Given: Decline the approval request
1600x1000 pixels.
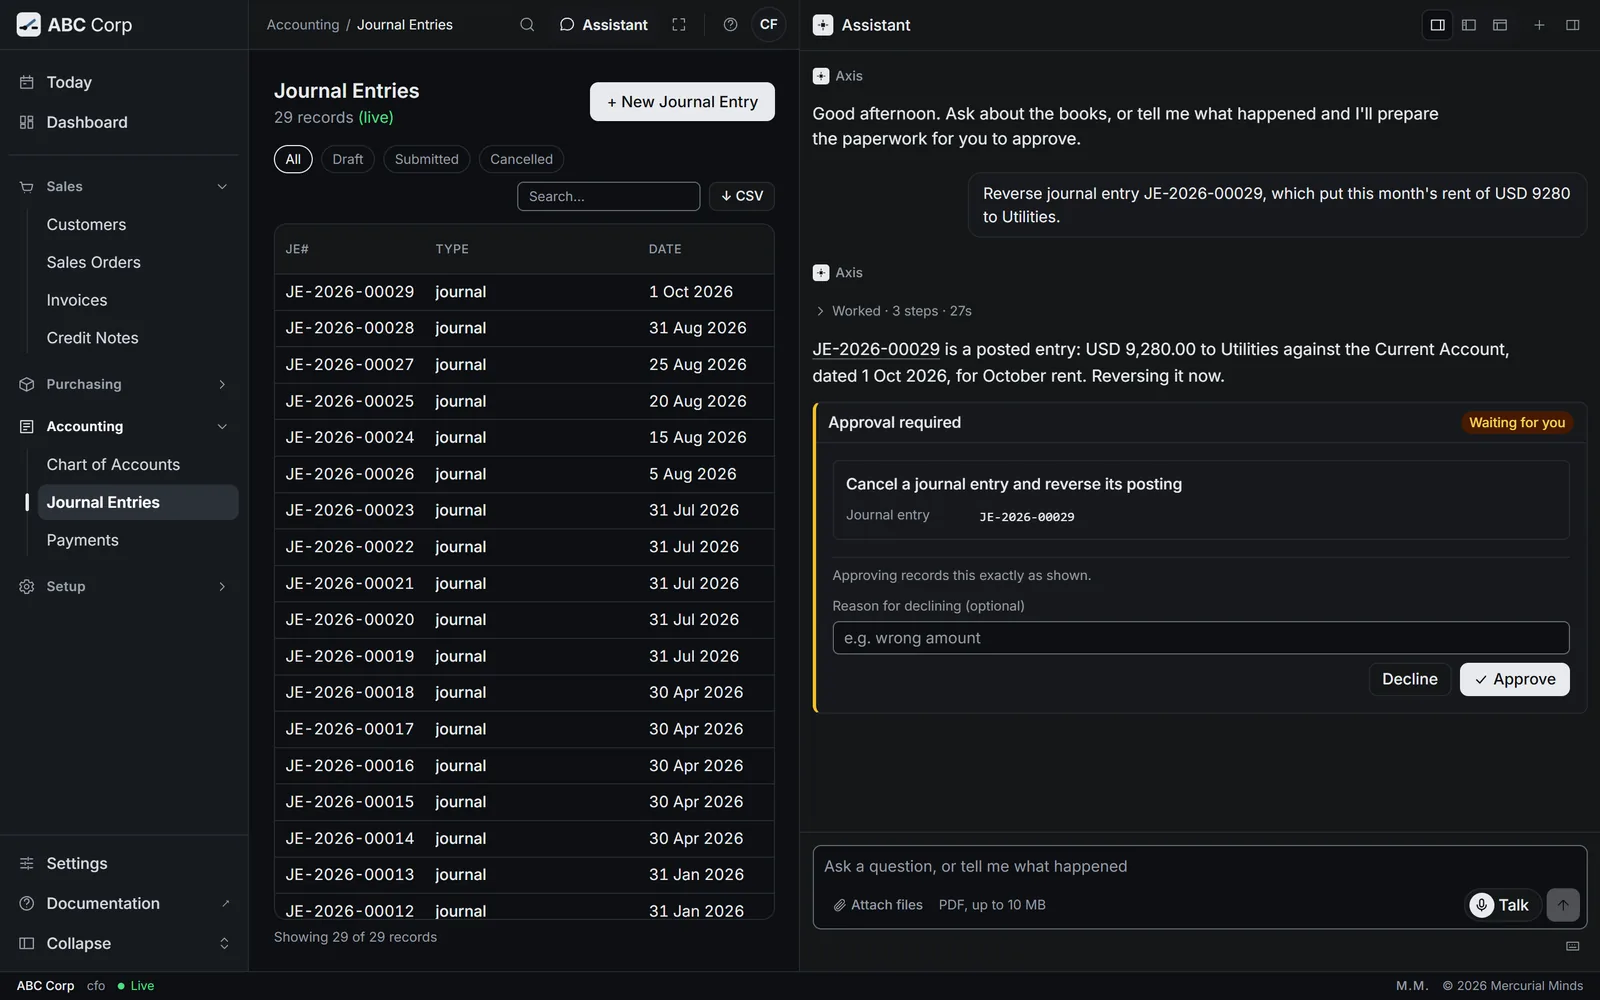Looking at the screenshot, I should tap(1409, 679).
